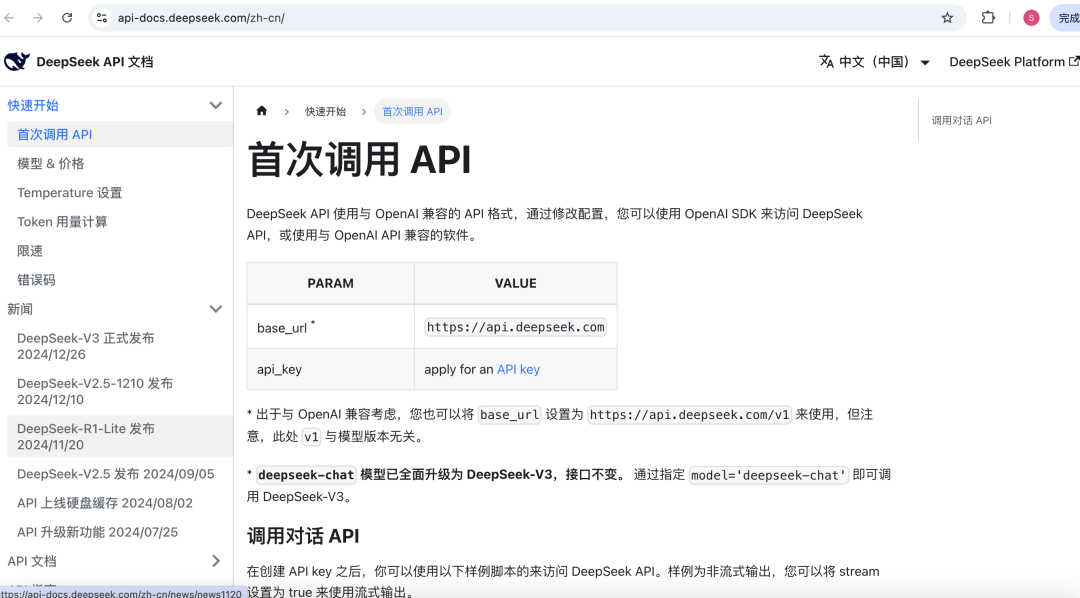The height and width of the screenshot is (598, 1080).
Task: Click the bold deepseek-chat inline code
Action: point(306,475)
